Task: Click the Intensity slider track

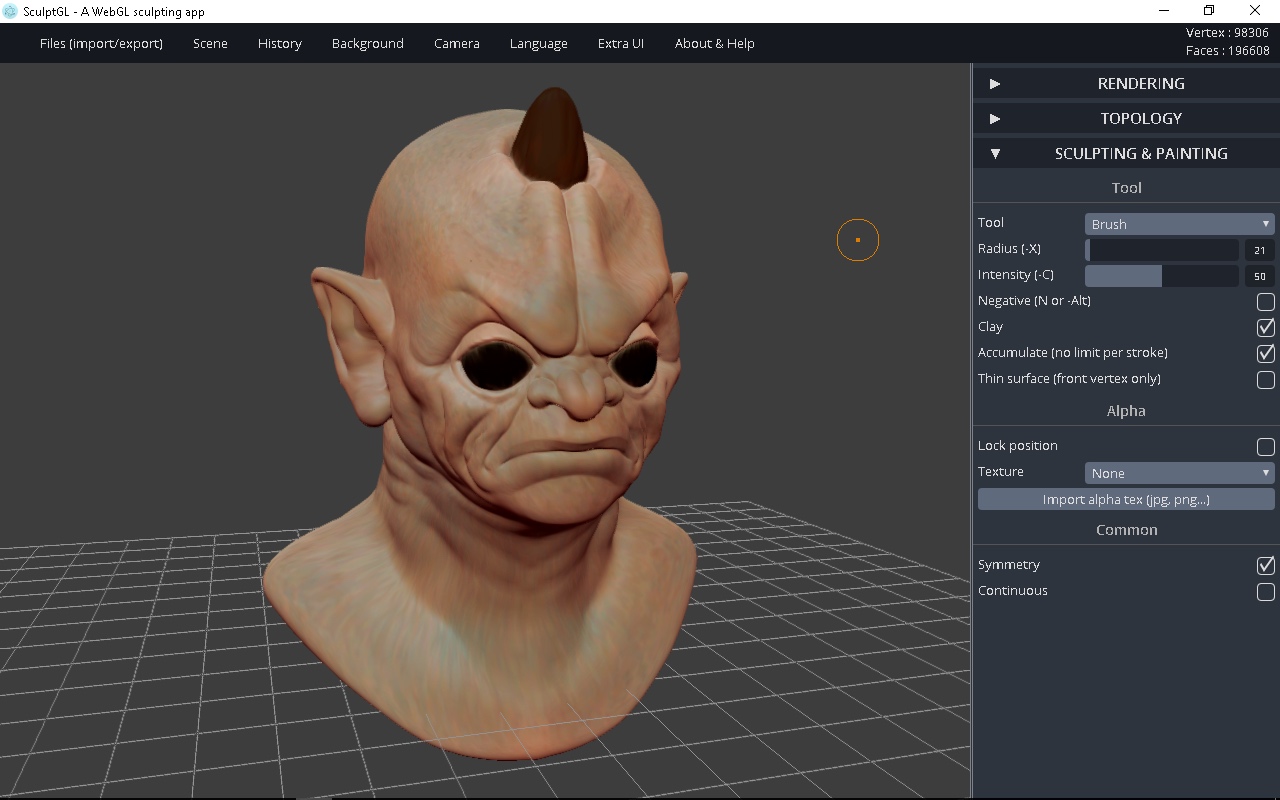Action: coord(1162,276)
